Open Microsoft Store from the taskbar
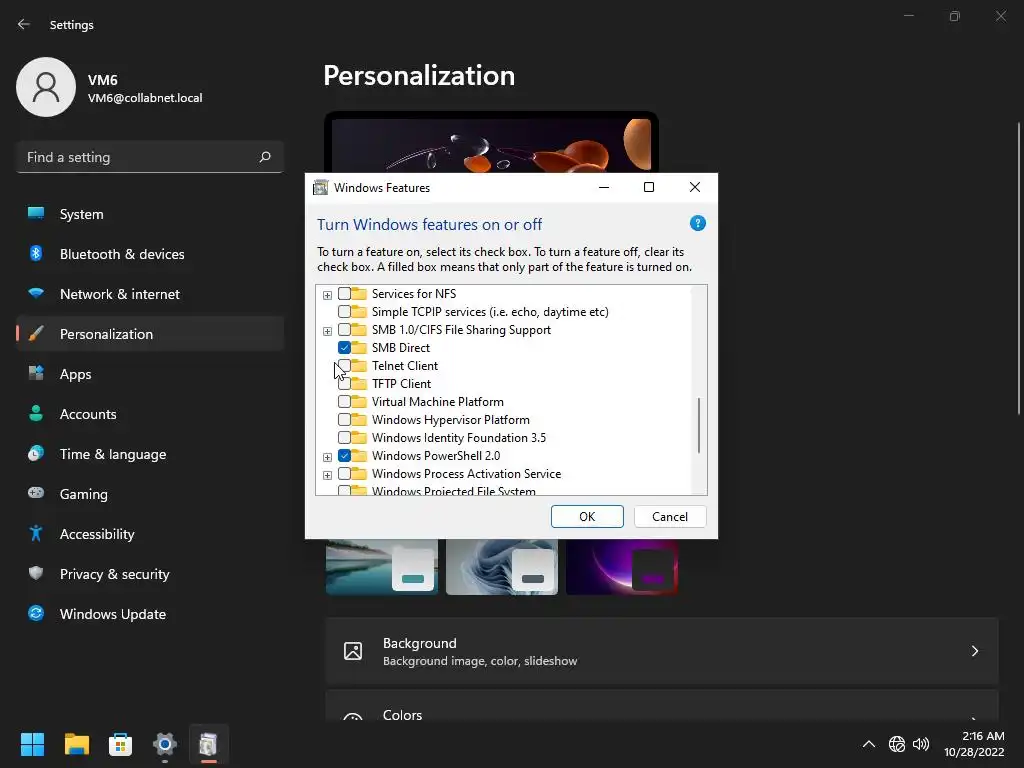Screen dimensions: 1024x768 click(x=120, y=744)
